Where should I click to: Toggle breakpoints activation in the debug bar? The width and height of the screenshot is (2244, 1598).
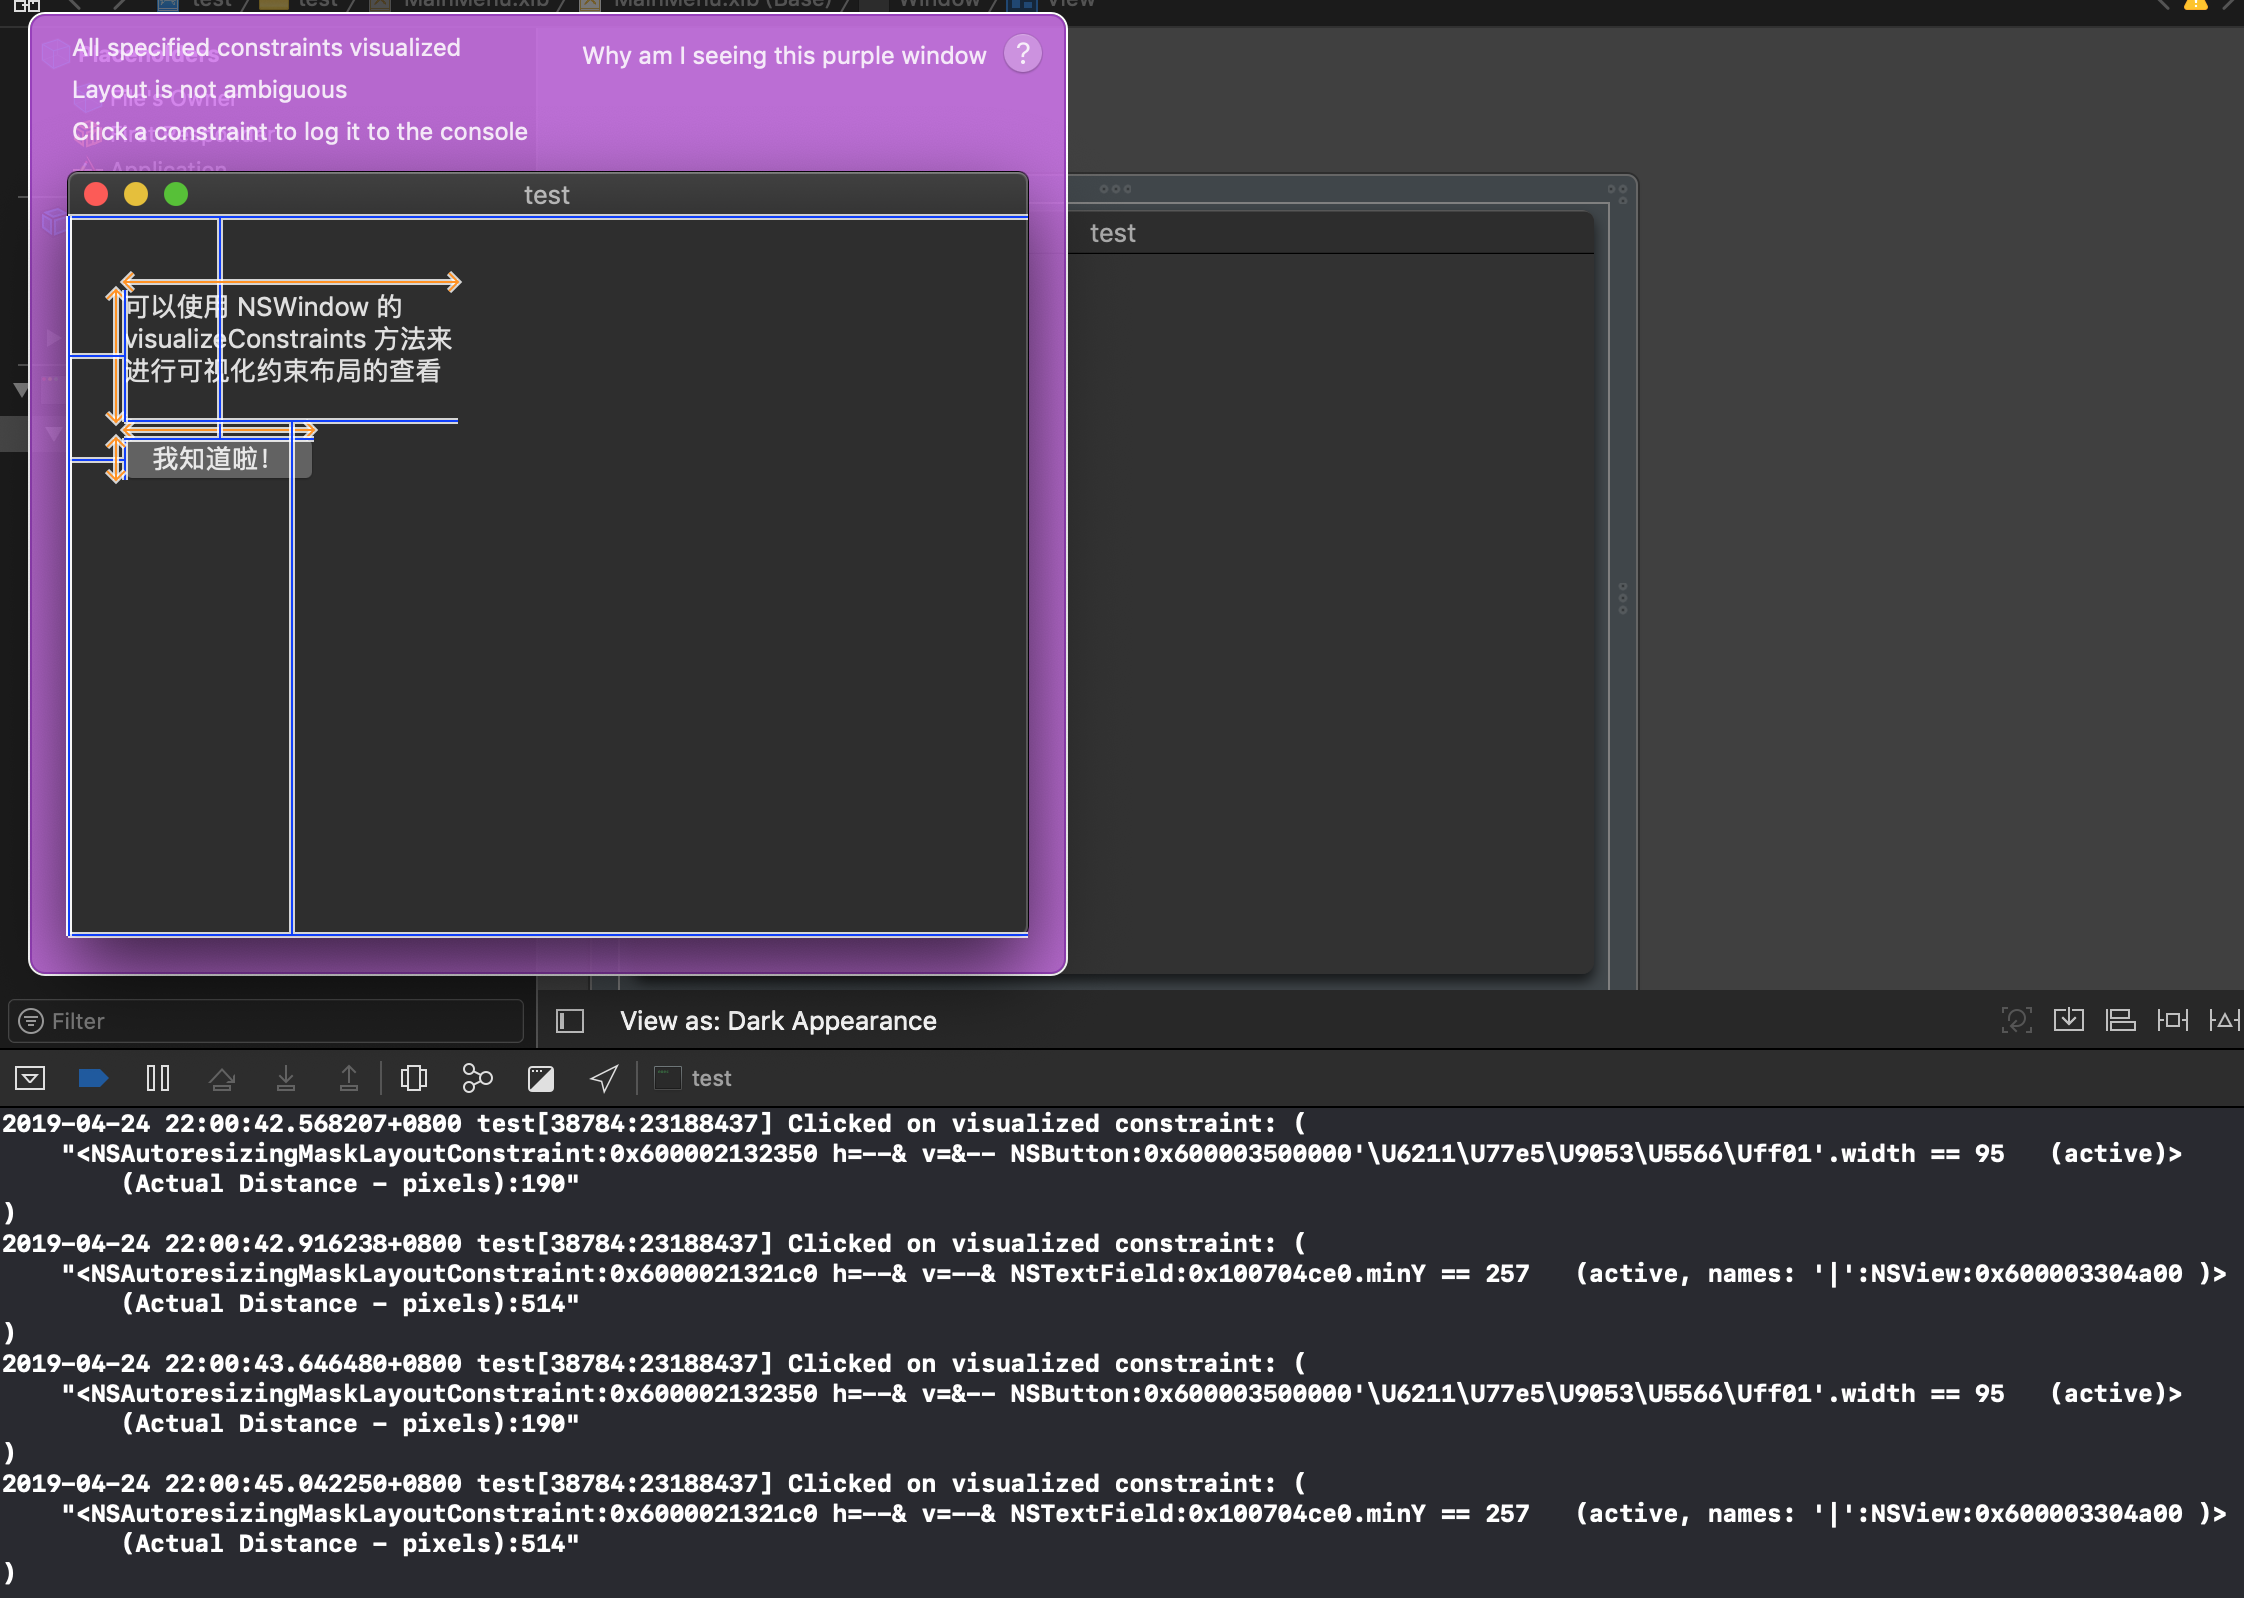93,1078
